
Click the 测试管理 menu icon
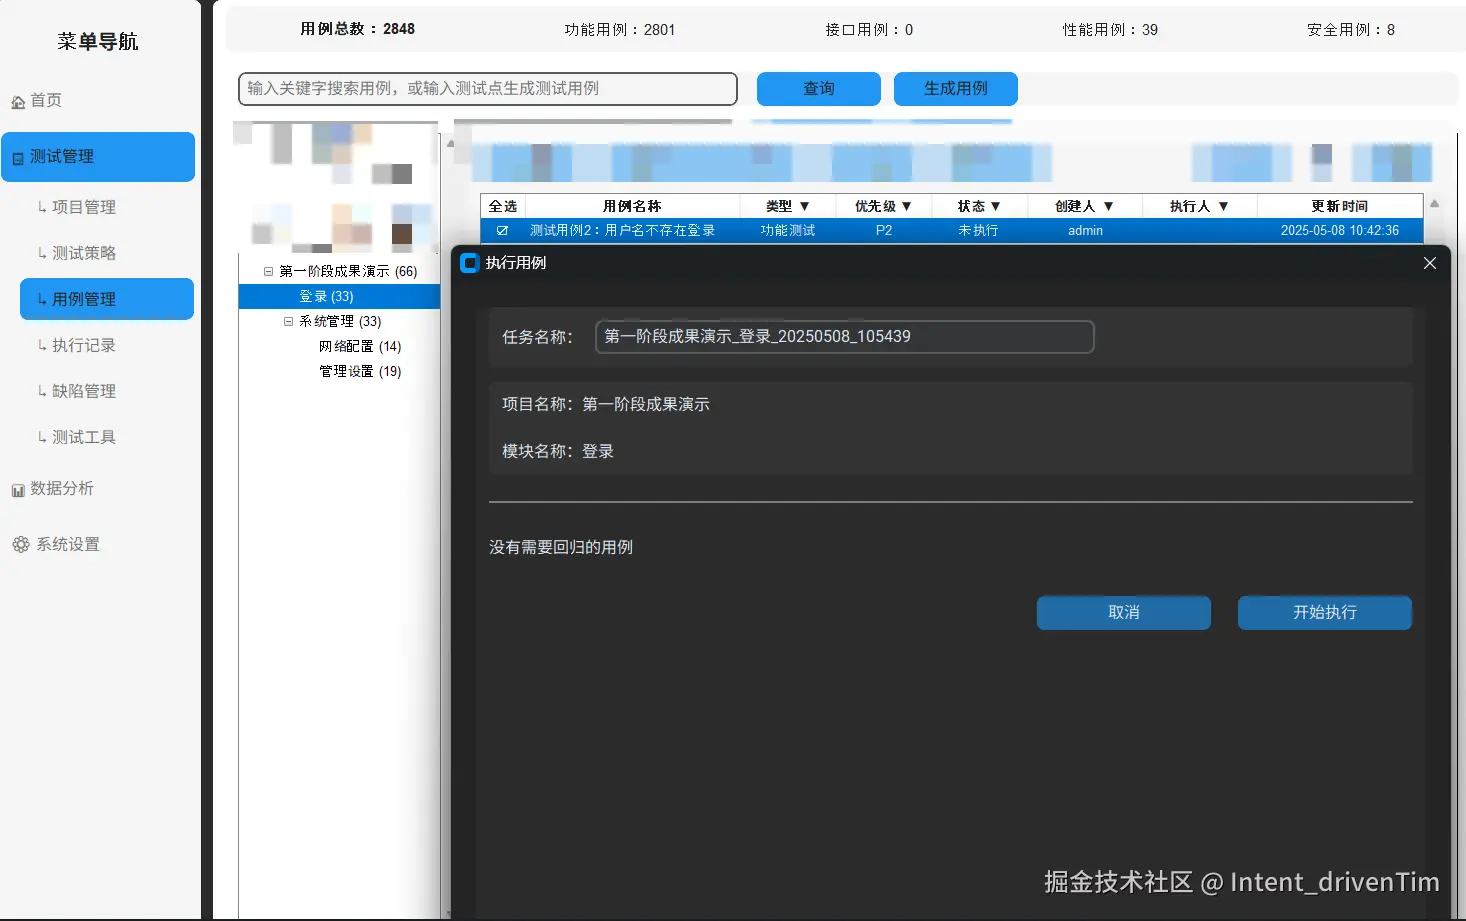pyautogui.click(x=18, y=158)
